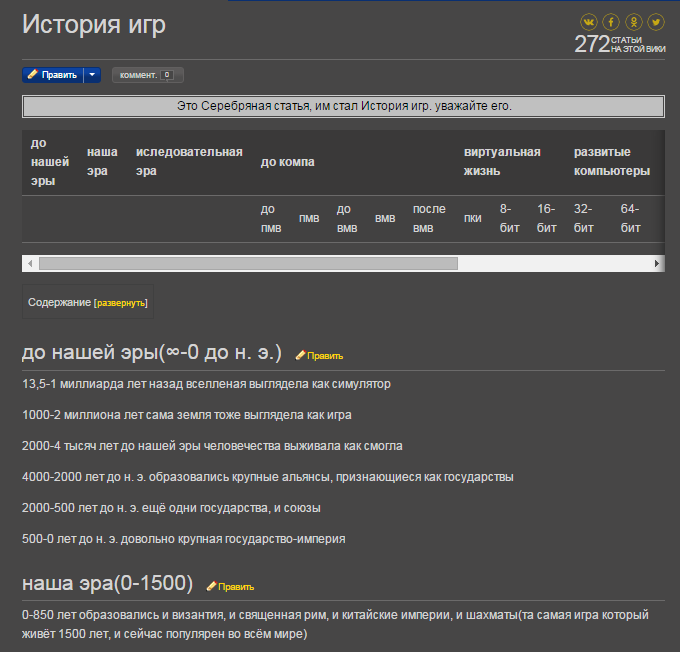
Task: Open dropdown arrow next to Править button
Action: click(x=92, y=75)
